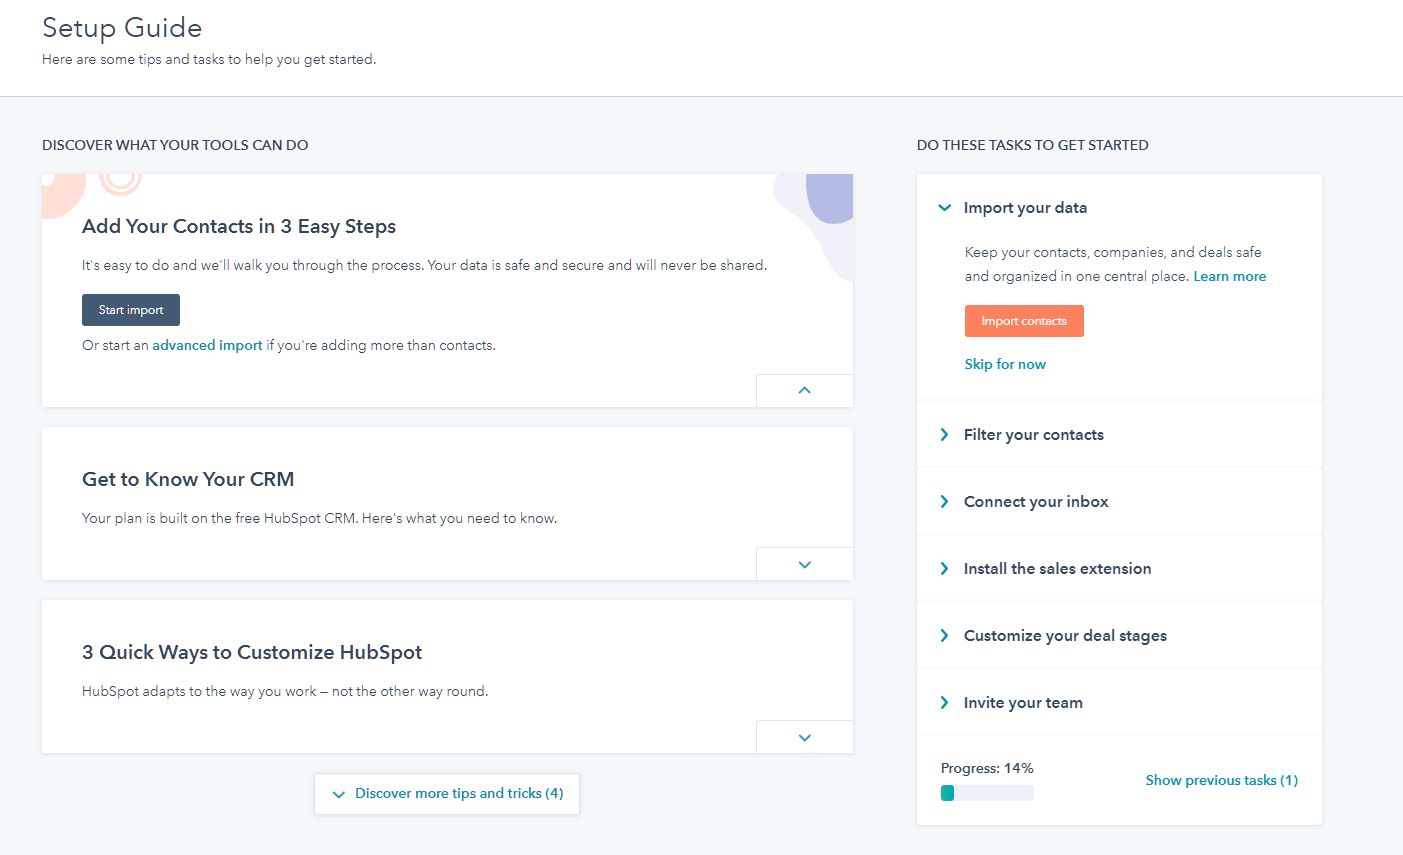This screenshot has width=1403, height=855.
Task: Click the Add Your Contacts in 3 Easy Steps heading
Action: (239, 227)
